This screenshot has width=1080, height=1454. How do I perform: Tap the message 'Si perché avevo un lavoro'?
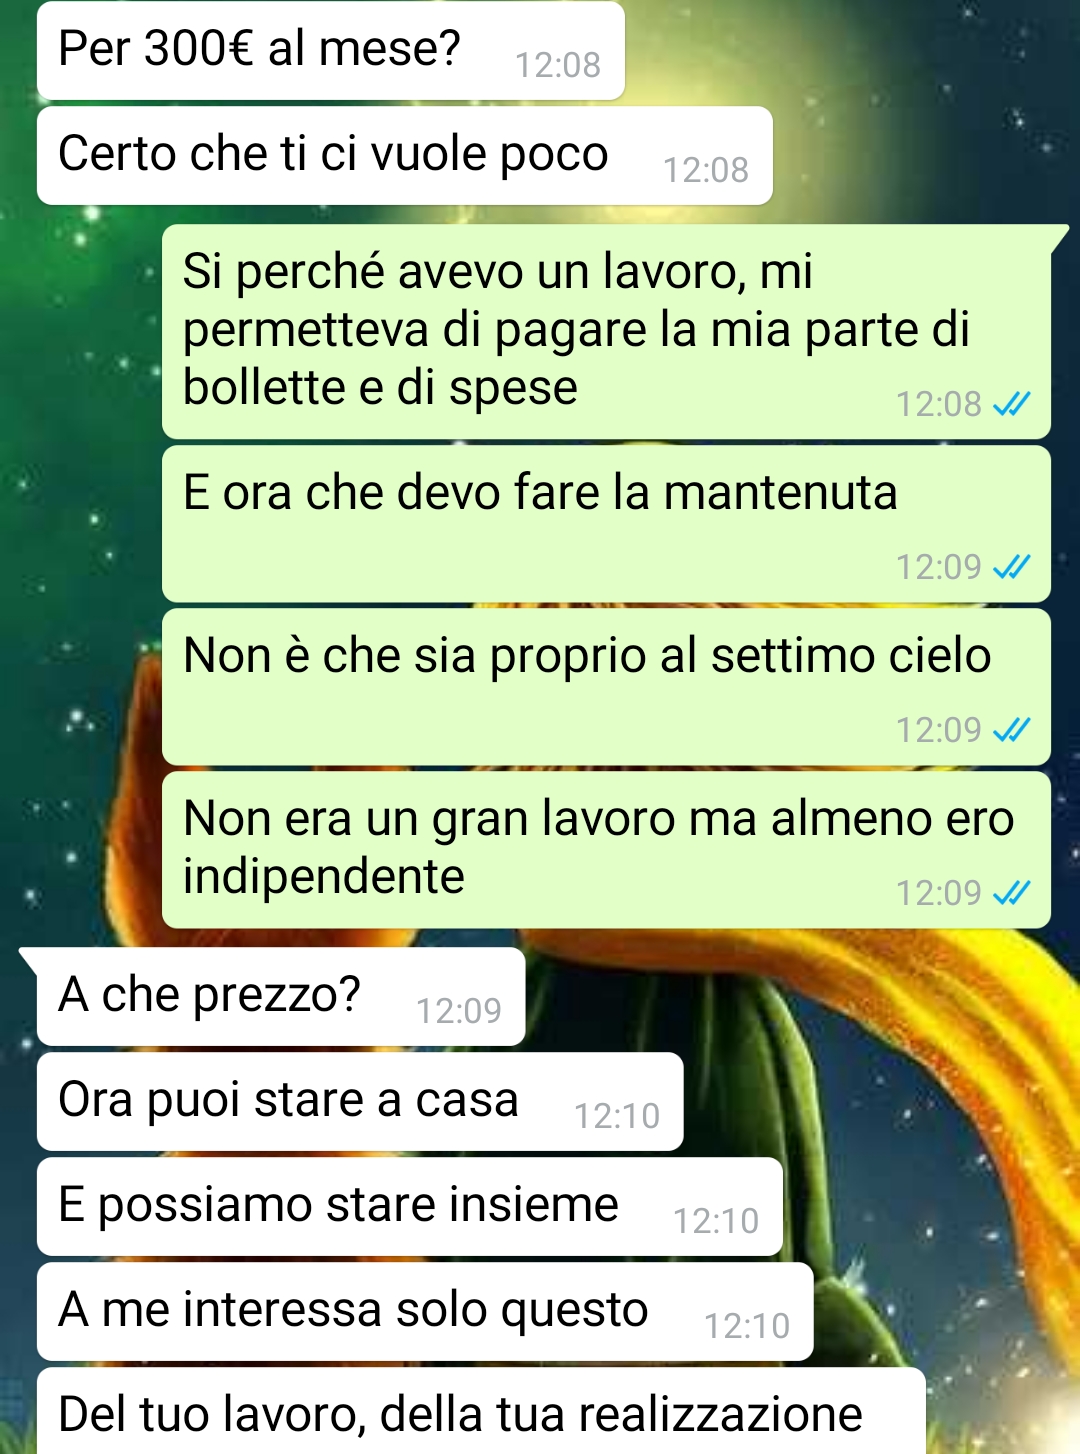[606, 332]
